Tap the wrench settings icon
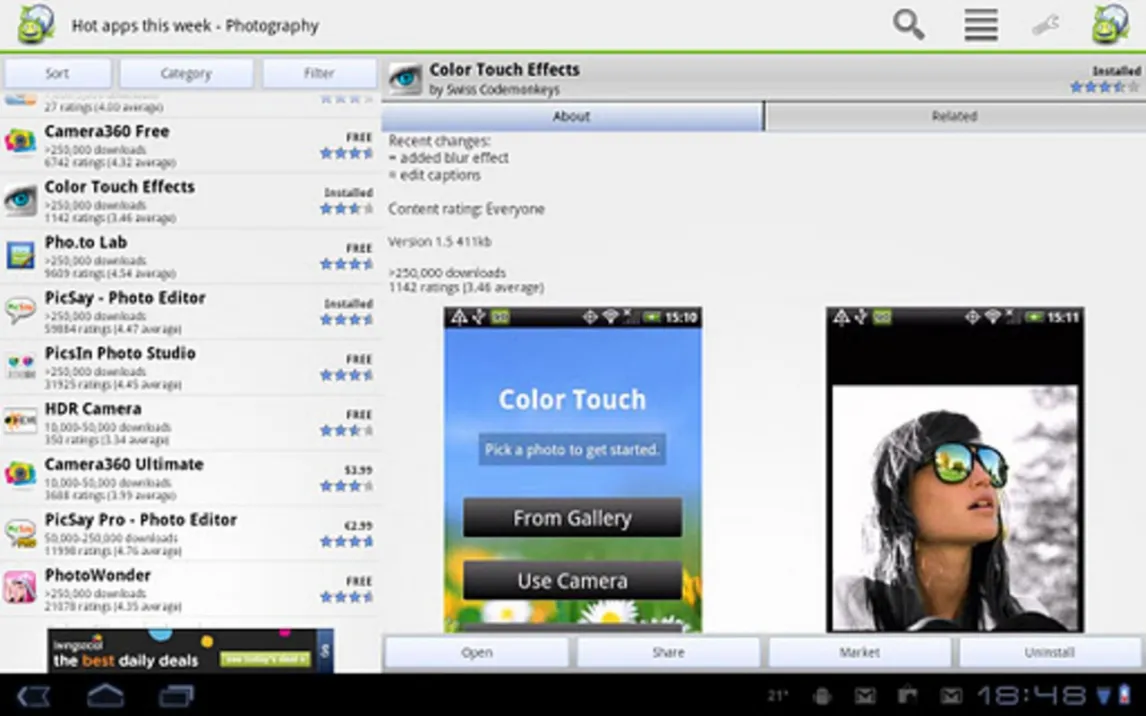This screenshot has height=716, width=1146. pos(1046,25)
